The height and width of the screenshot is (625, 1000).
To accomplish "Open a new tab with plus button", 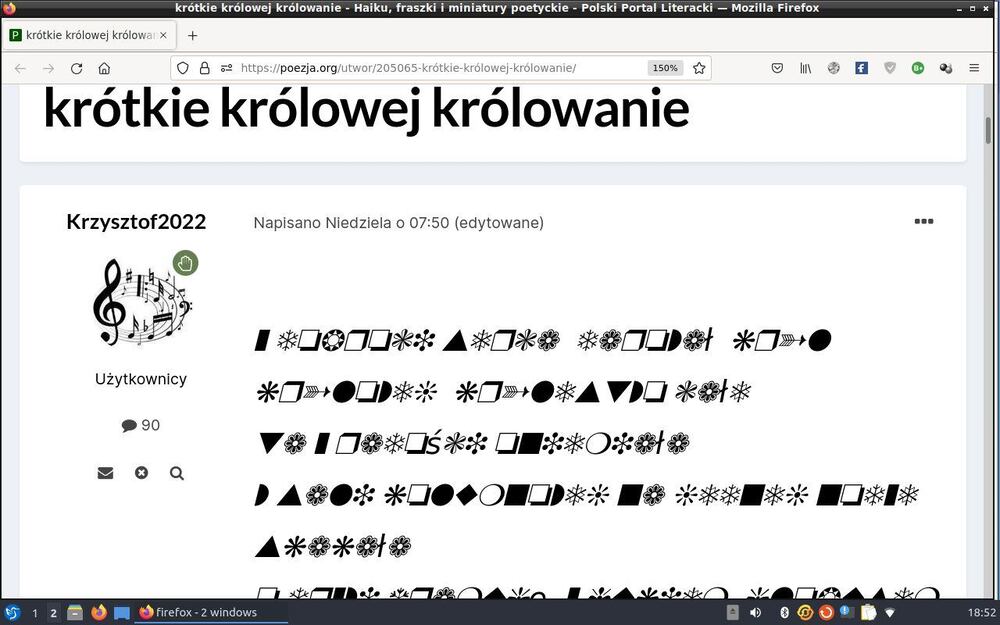I will (193, 35).
